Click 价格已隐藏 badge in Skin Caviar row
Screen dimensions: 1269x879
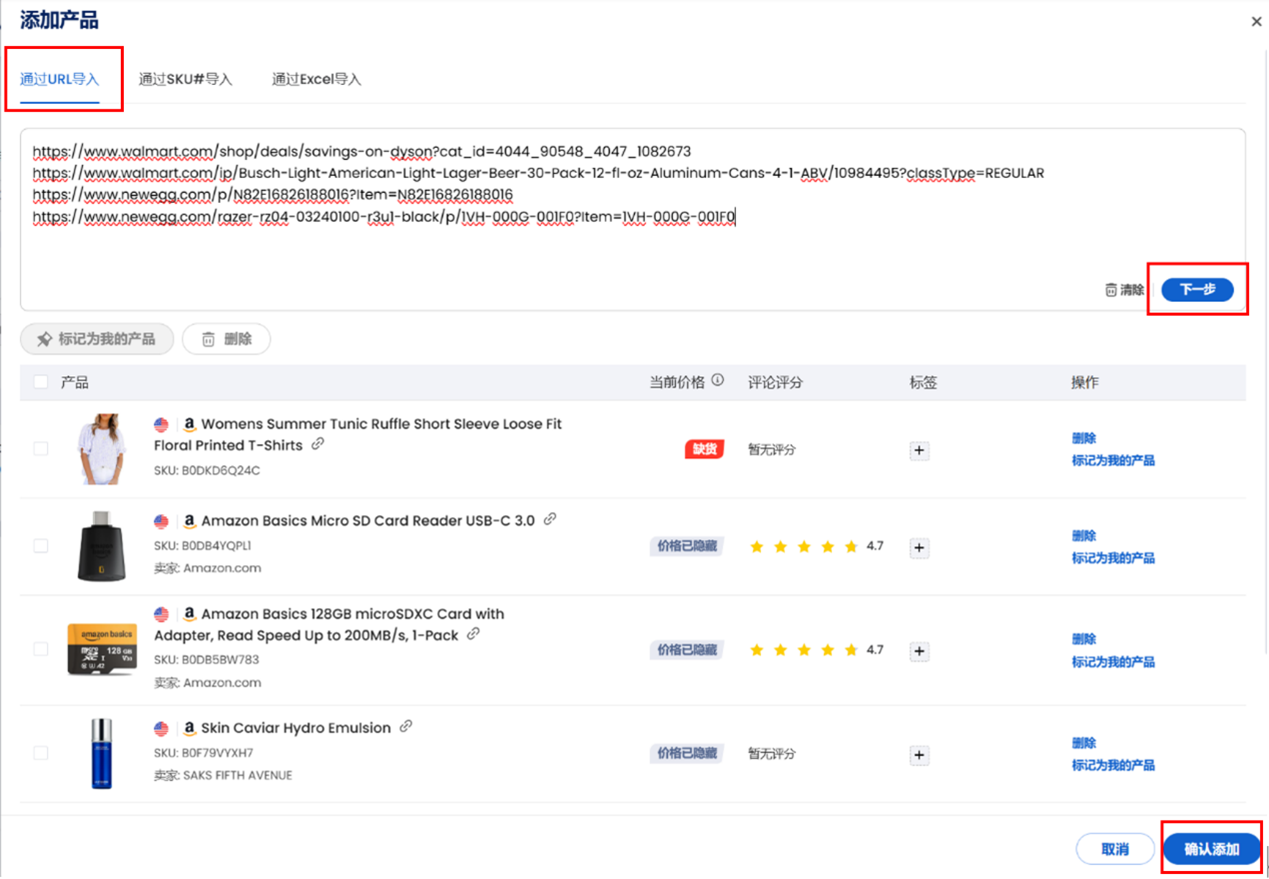click(x=686, y=753)
